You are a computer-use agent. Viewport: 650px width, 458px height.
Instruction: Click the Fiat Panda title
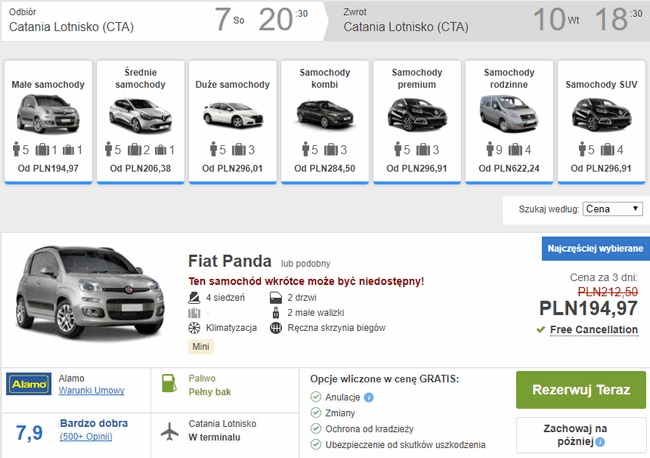[230, 261]
